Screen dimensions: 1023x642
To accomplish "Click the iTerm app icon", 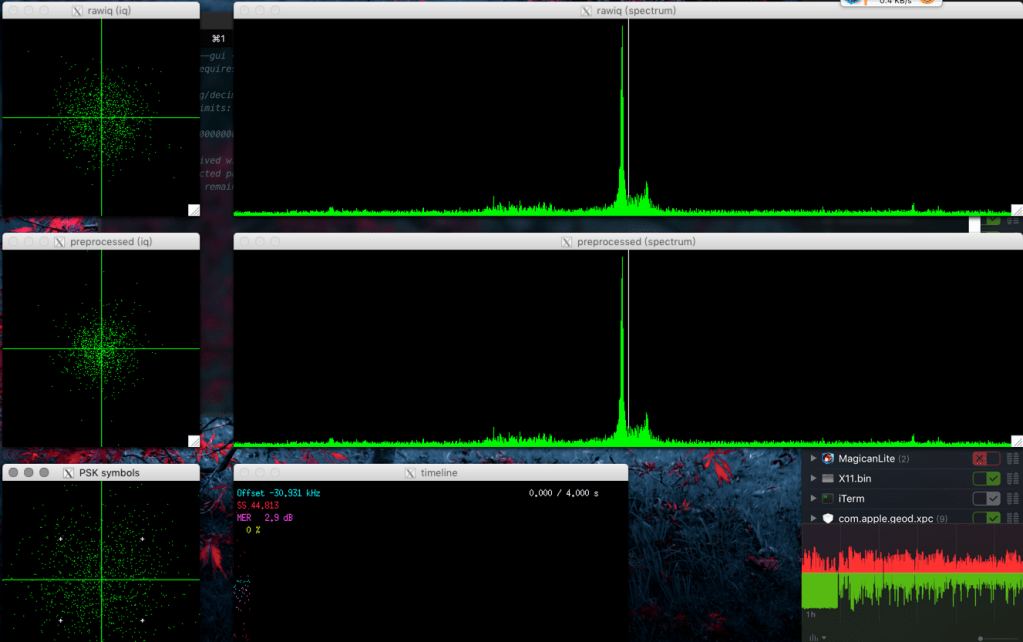I will coord(828,498).
